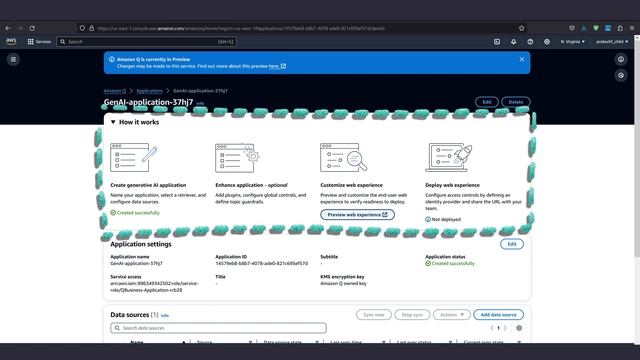
Task: Click the green shield extension icon
Action: tap(596, 28)
